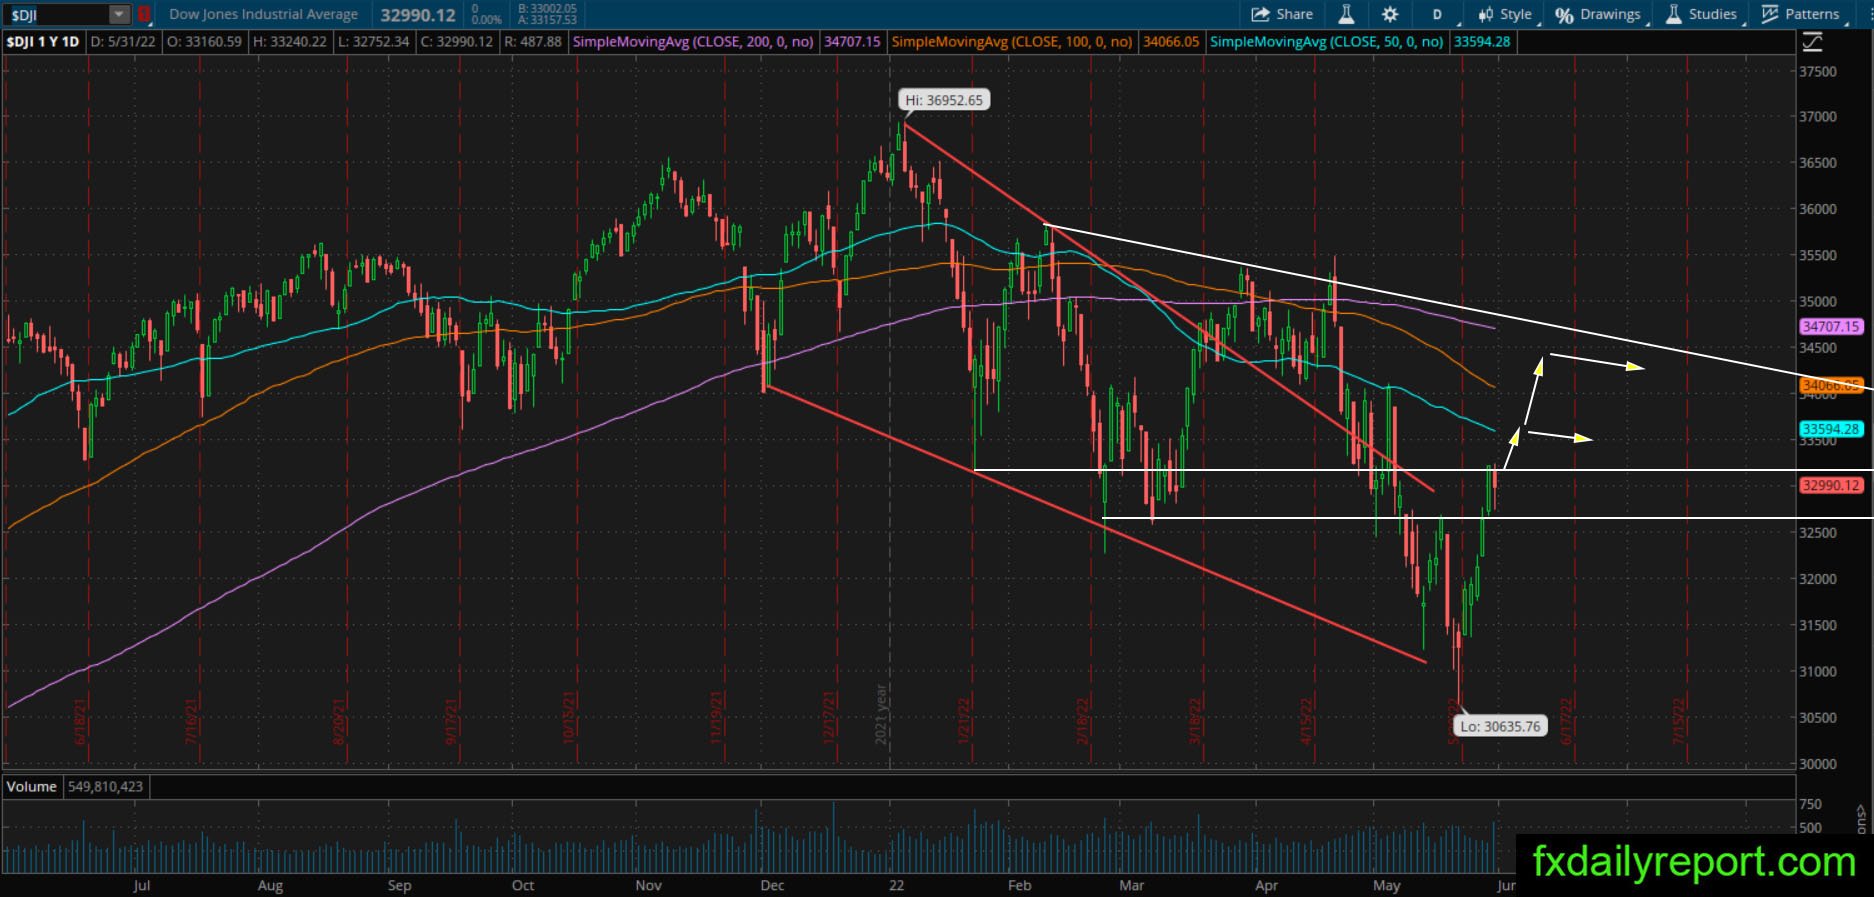The width and height of the screenshot is (1874, 897).
Task: Click the Hi: 36952.65 price bubble
Action: click(944, 100)
